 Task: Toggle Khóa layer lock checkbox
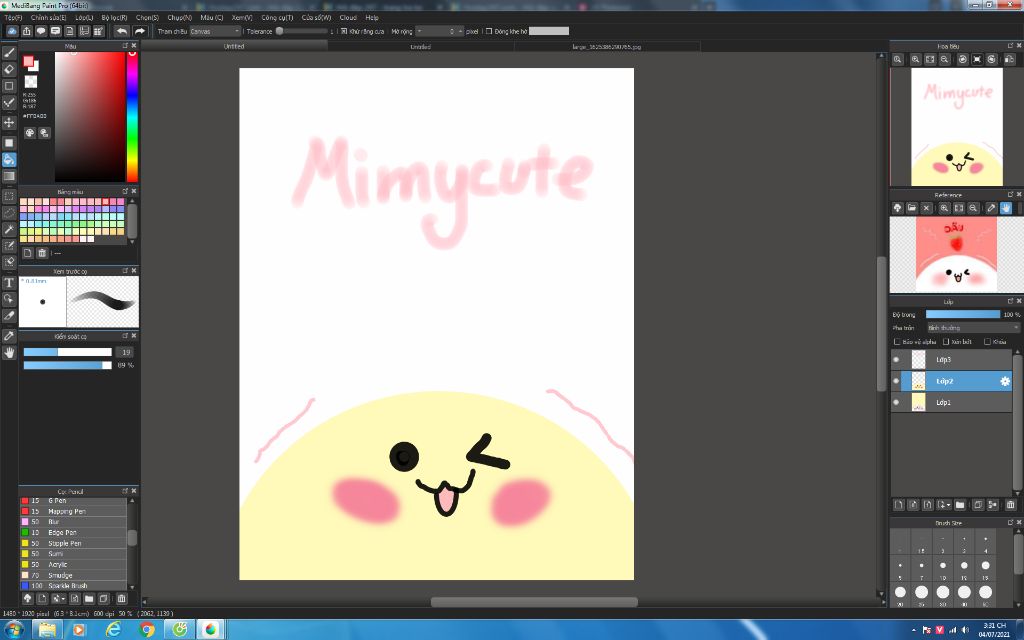[987, 342]
